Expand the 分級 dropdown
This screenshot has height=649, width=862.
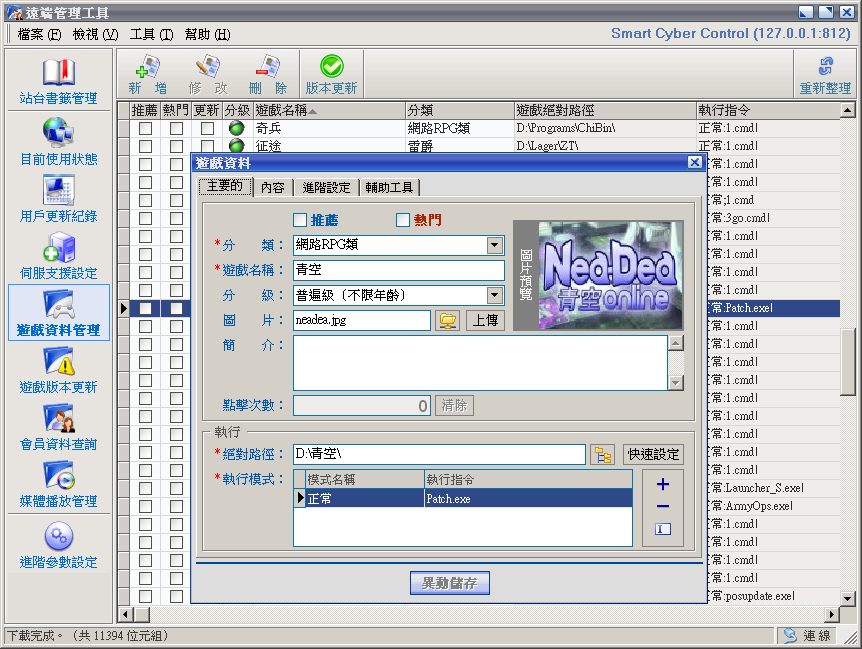pyautogui.click(x=495, y=295)
